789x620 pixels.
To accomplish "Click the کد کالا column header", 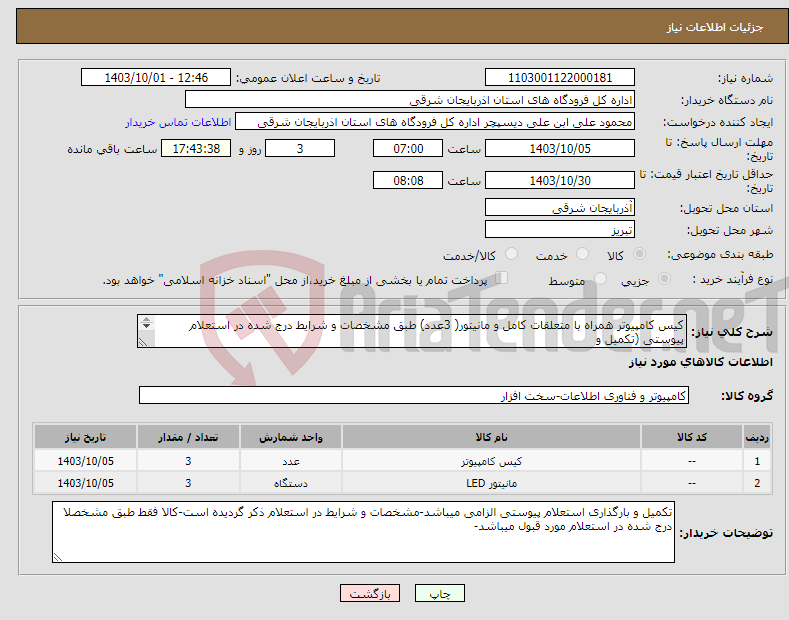I will pos(692,437).
